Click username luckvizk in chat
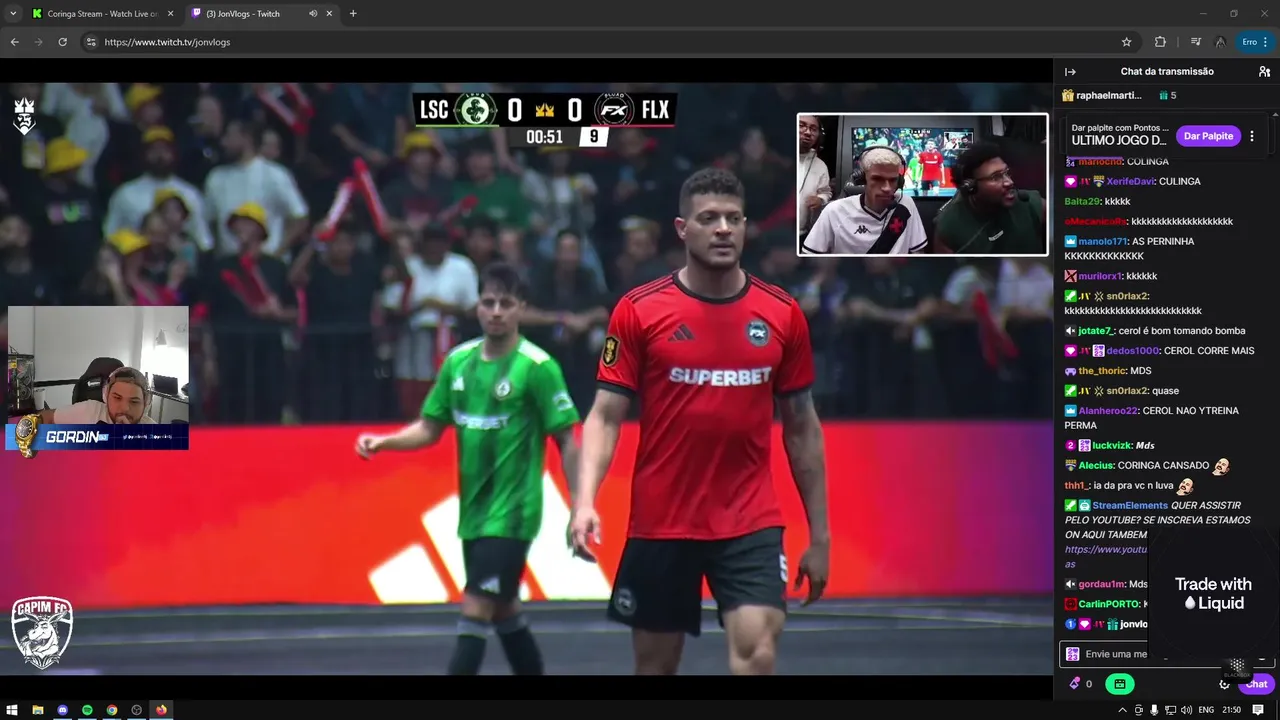 click(x=1111, y=446)
